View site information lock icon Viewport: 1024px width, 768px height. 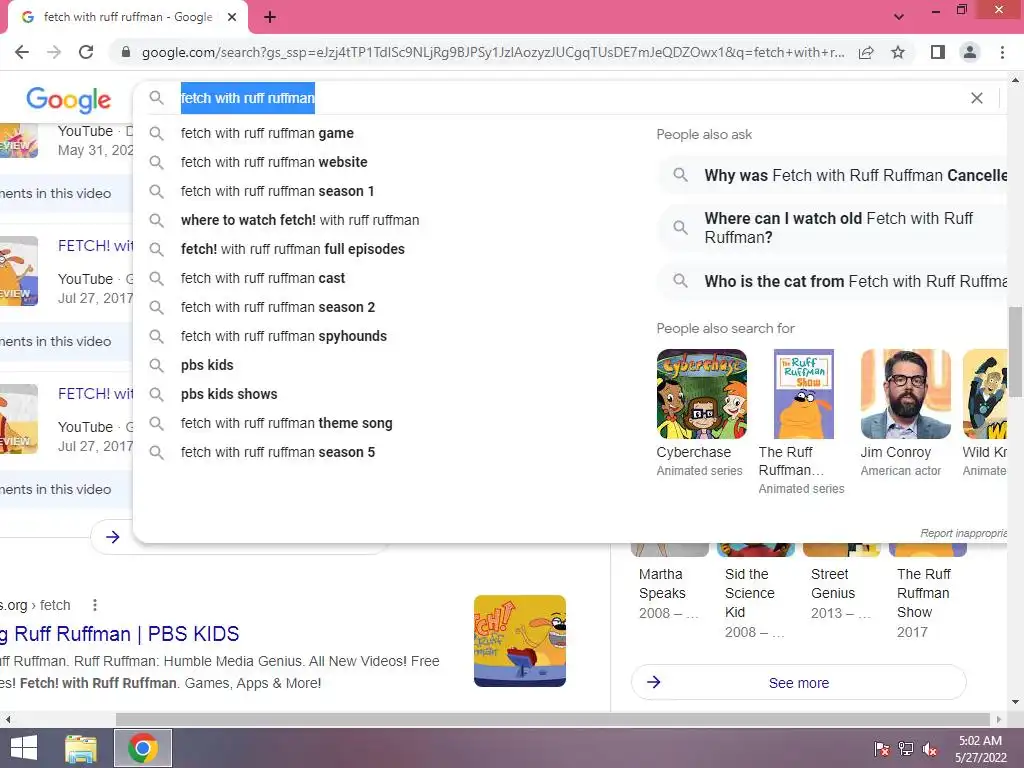[126, 52]
